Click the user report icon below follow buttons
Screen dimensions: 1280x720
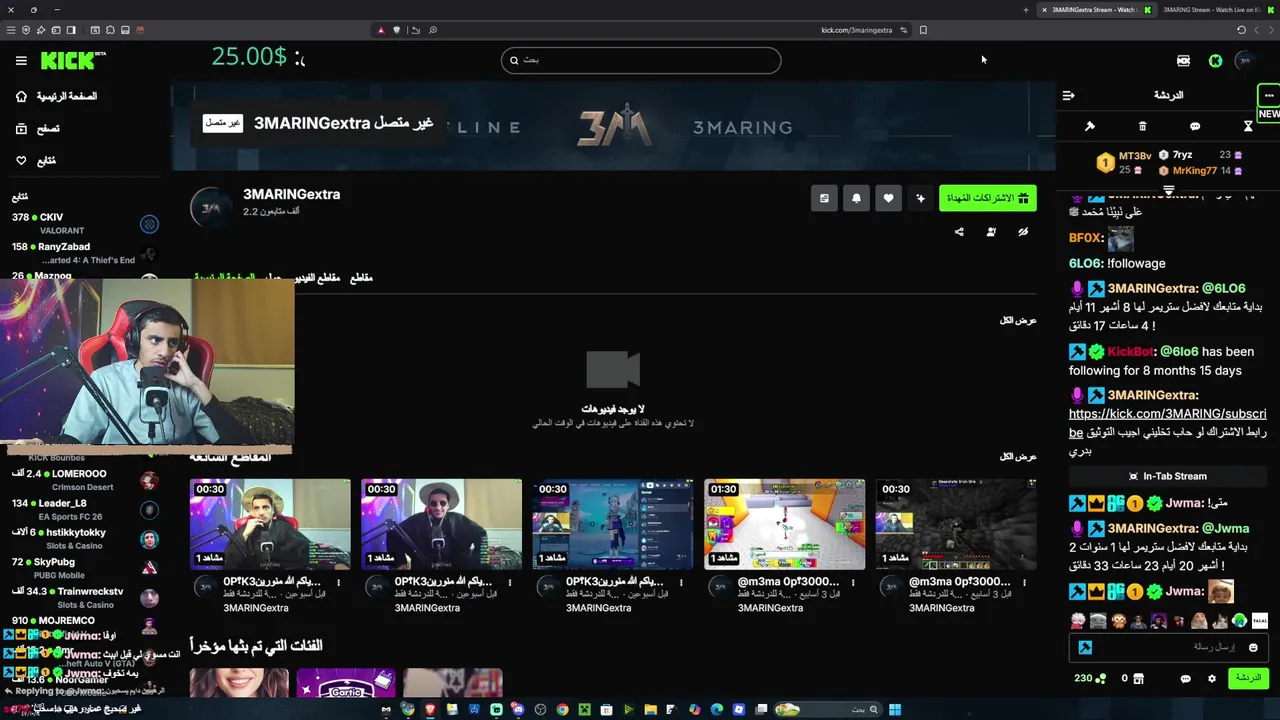991,232
